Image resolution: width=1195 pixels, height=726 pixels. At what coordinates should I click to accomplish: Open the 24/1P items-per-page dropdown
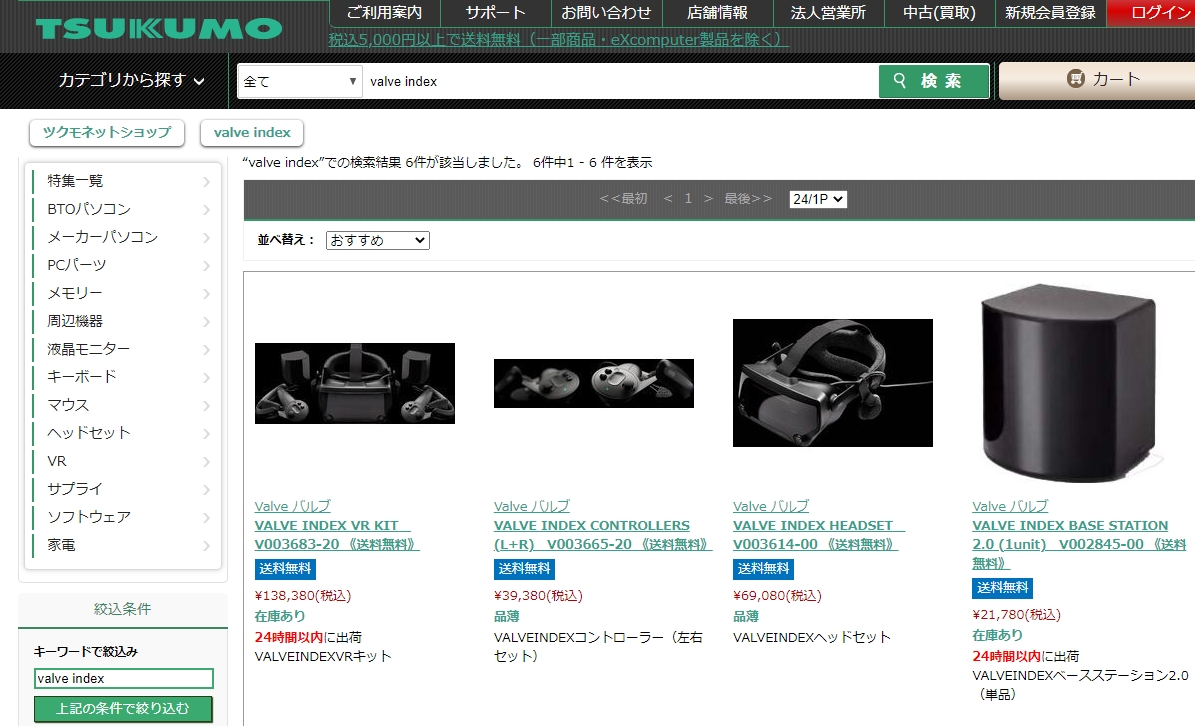pos(818,199)
